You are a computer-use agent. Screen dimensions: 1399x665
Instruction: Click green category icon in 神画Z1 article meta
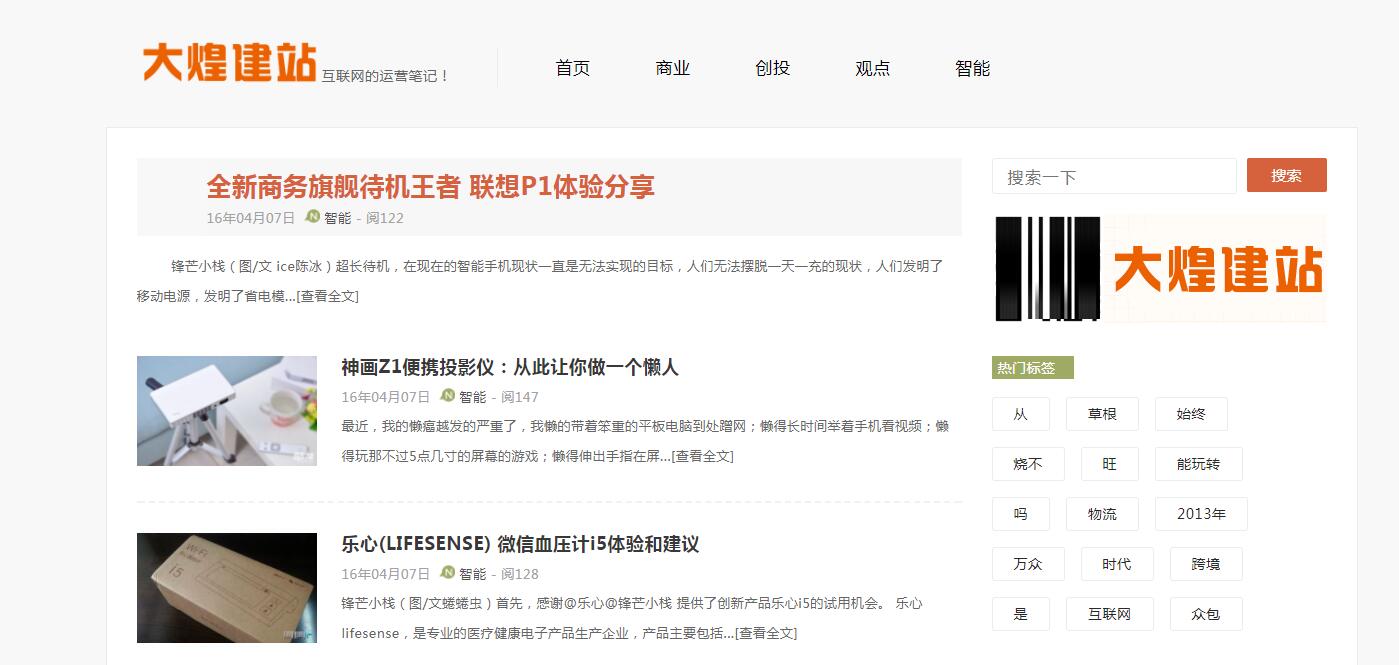pos(448,395)
